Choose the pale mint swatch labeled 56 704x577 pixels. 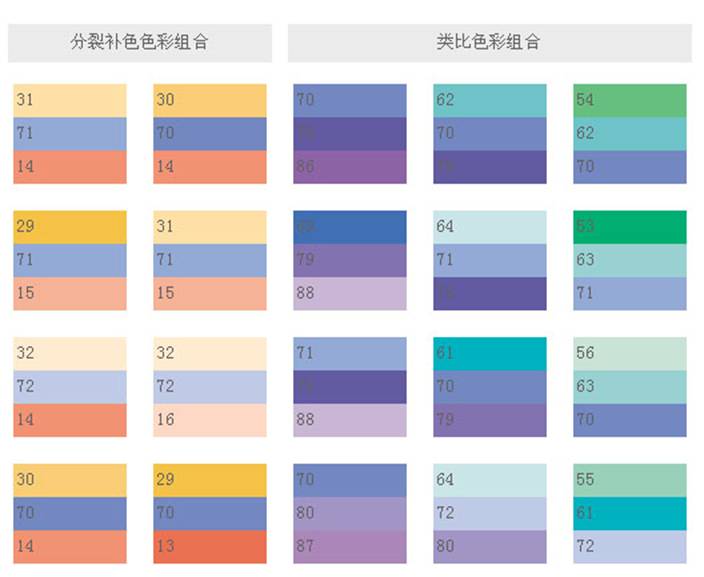(630, 353)
